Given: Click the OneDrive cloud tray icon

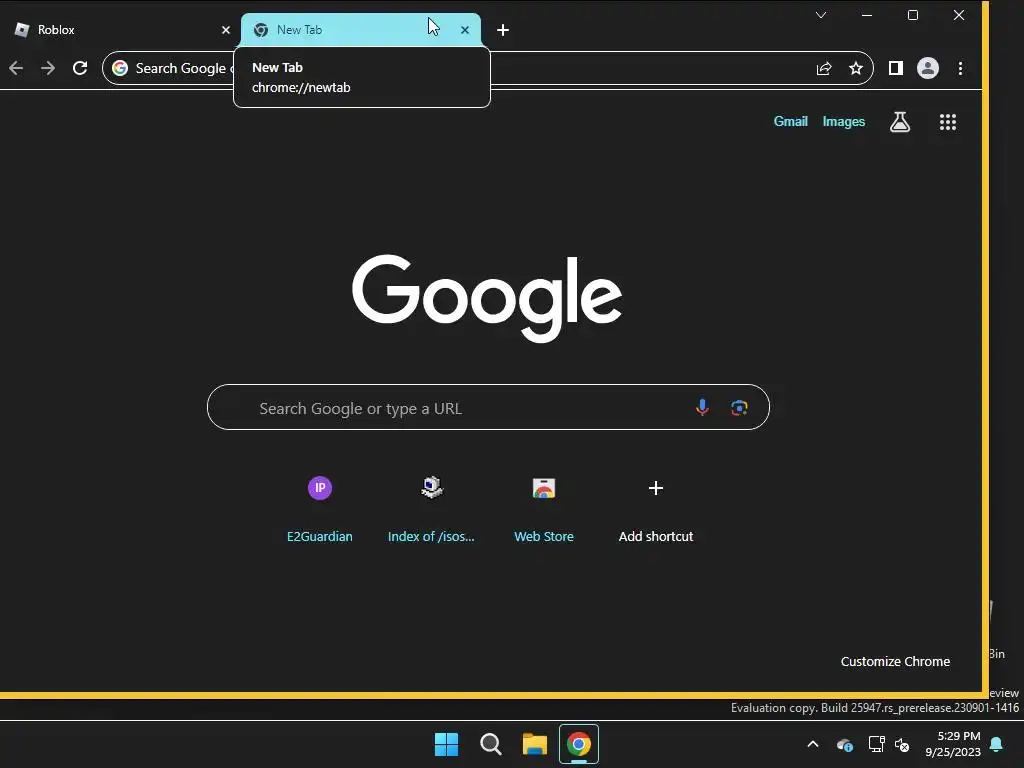Looking at the screenshot, I should pos(844,744).
